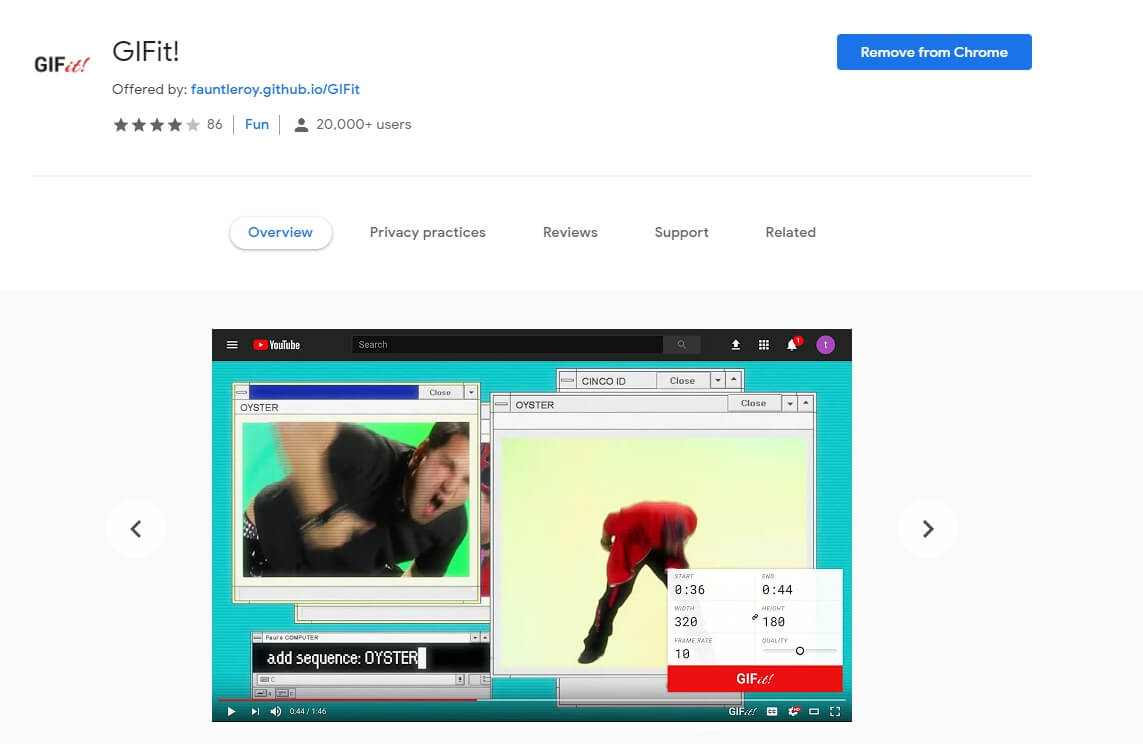Open YouTube notifications bell
1143x744 pixels.
(792, 345)
